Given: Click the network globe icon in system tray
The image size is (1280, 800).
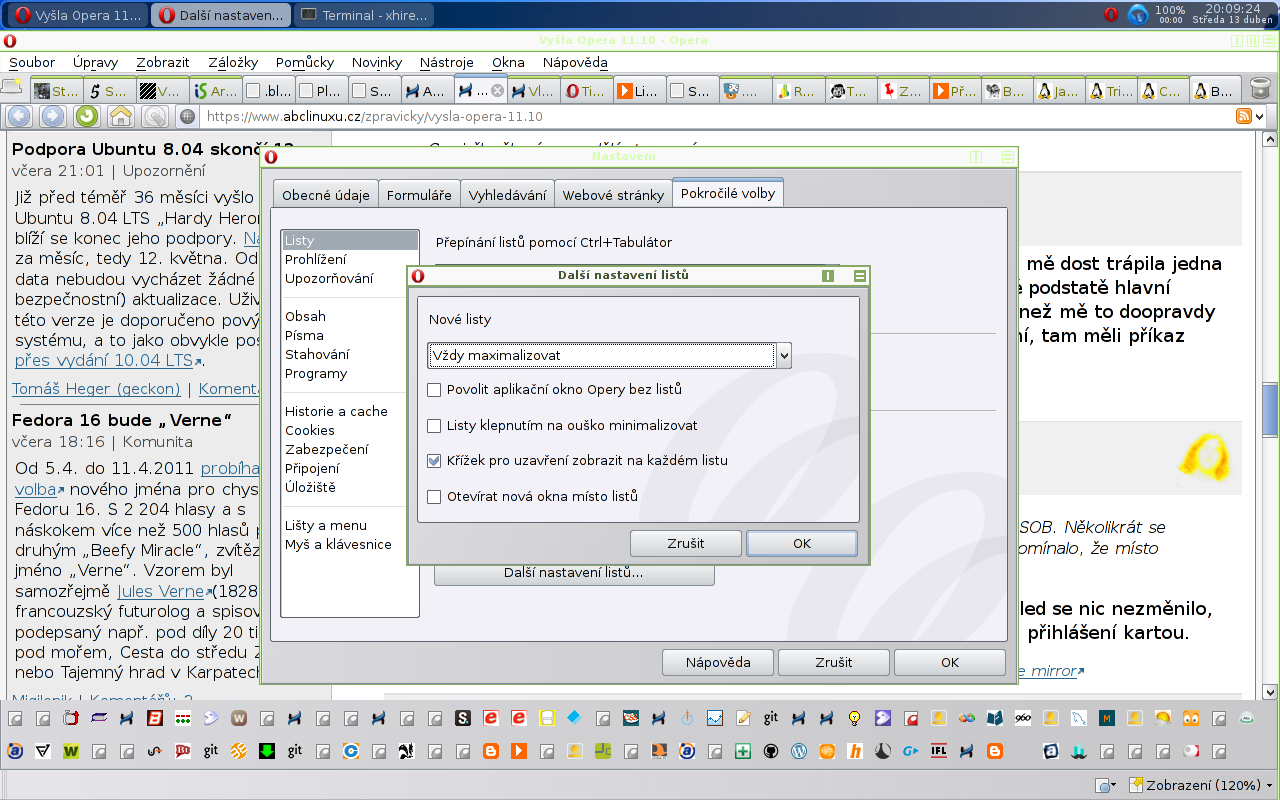Looking at the screenshot, I should pyautogui.click(x=1138, y=14).
